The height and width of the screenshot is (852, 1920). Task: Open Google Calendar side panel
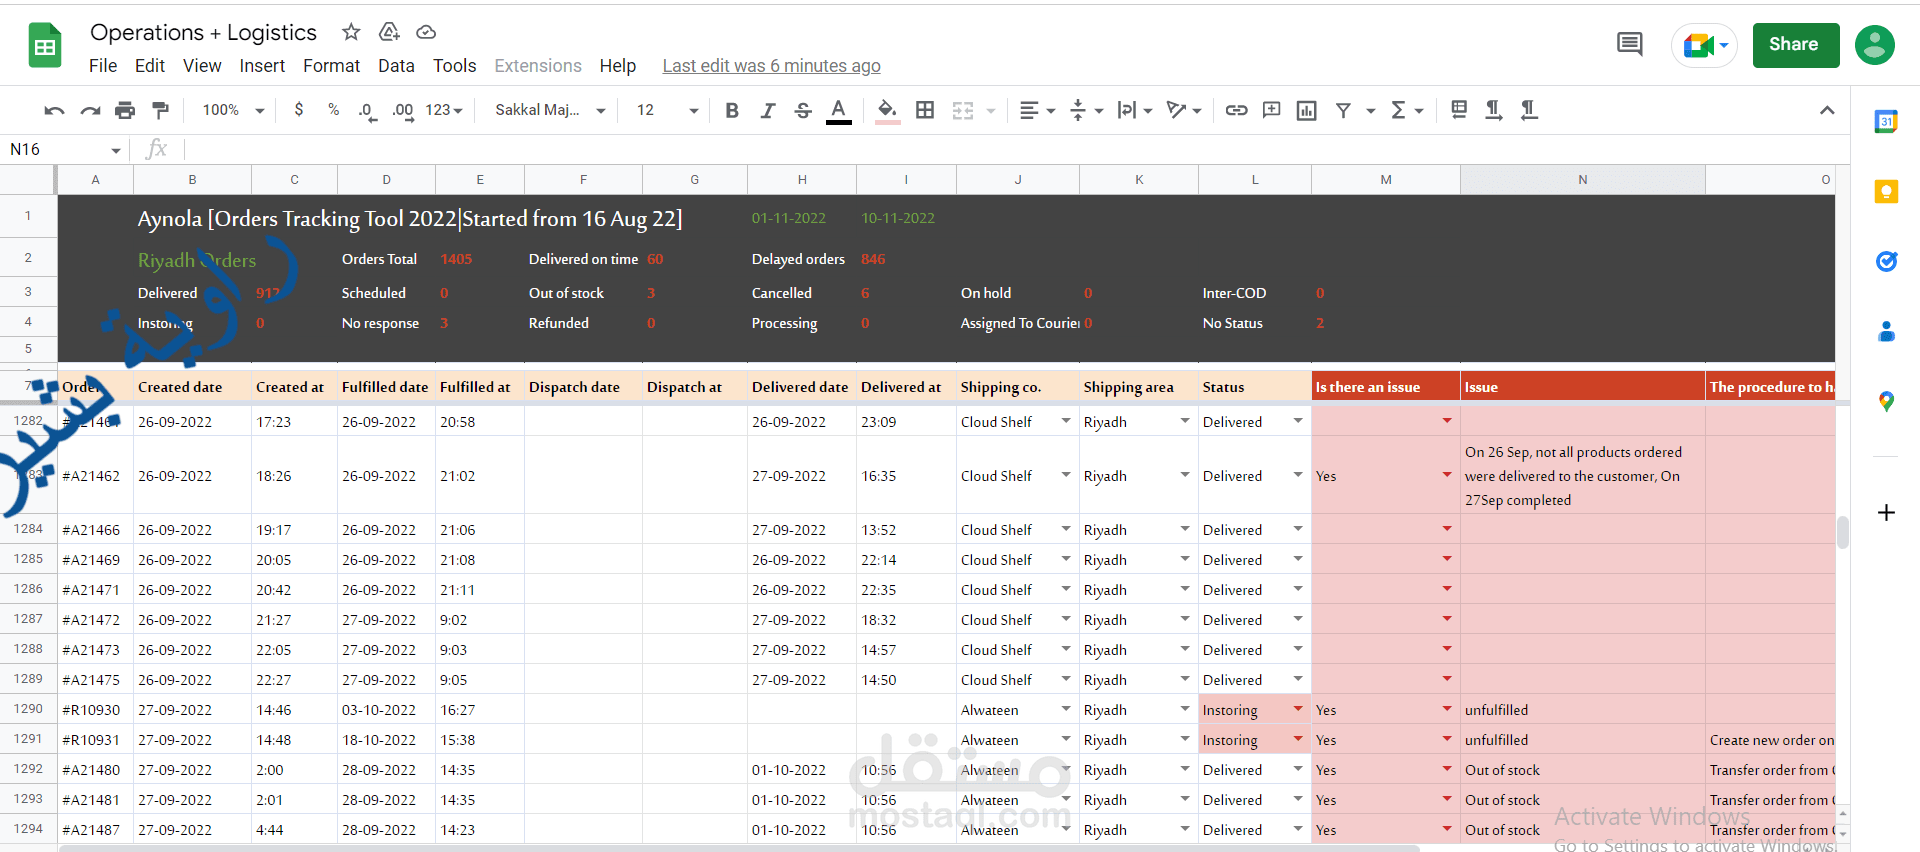1886,121
